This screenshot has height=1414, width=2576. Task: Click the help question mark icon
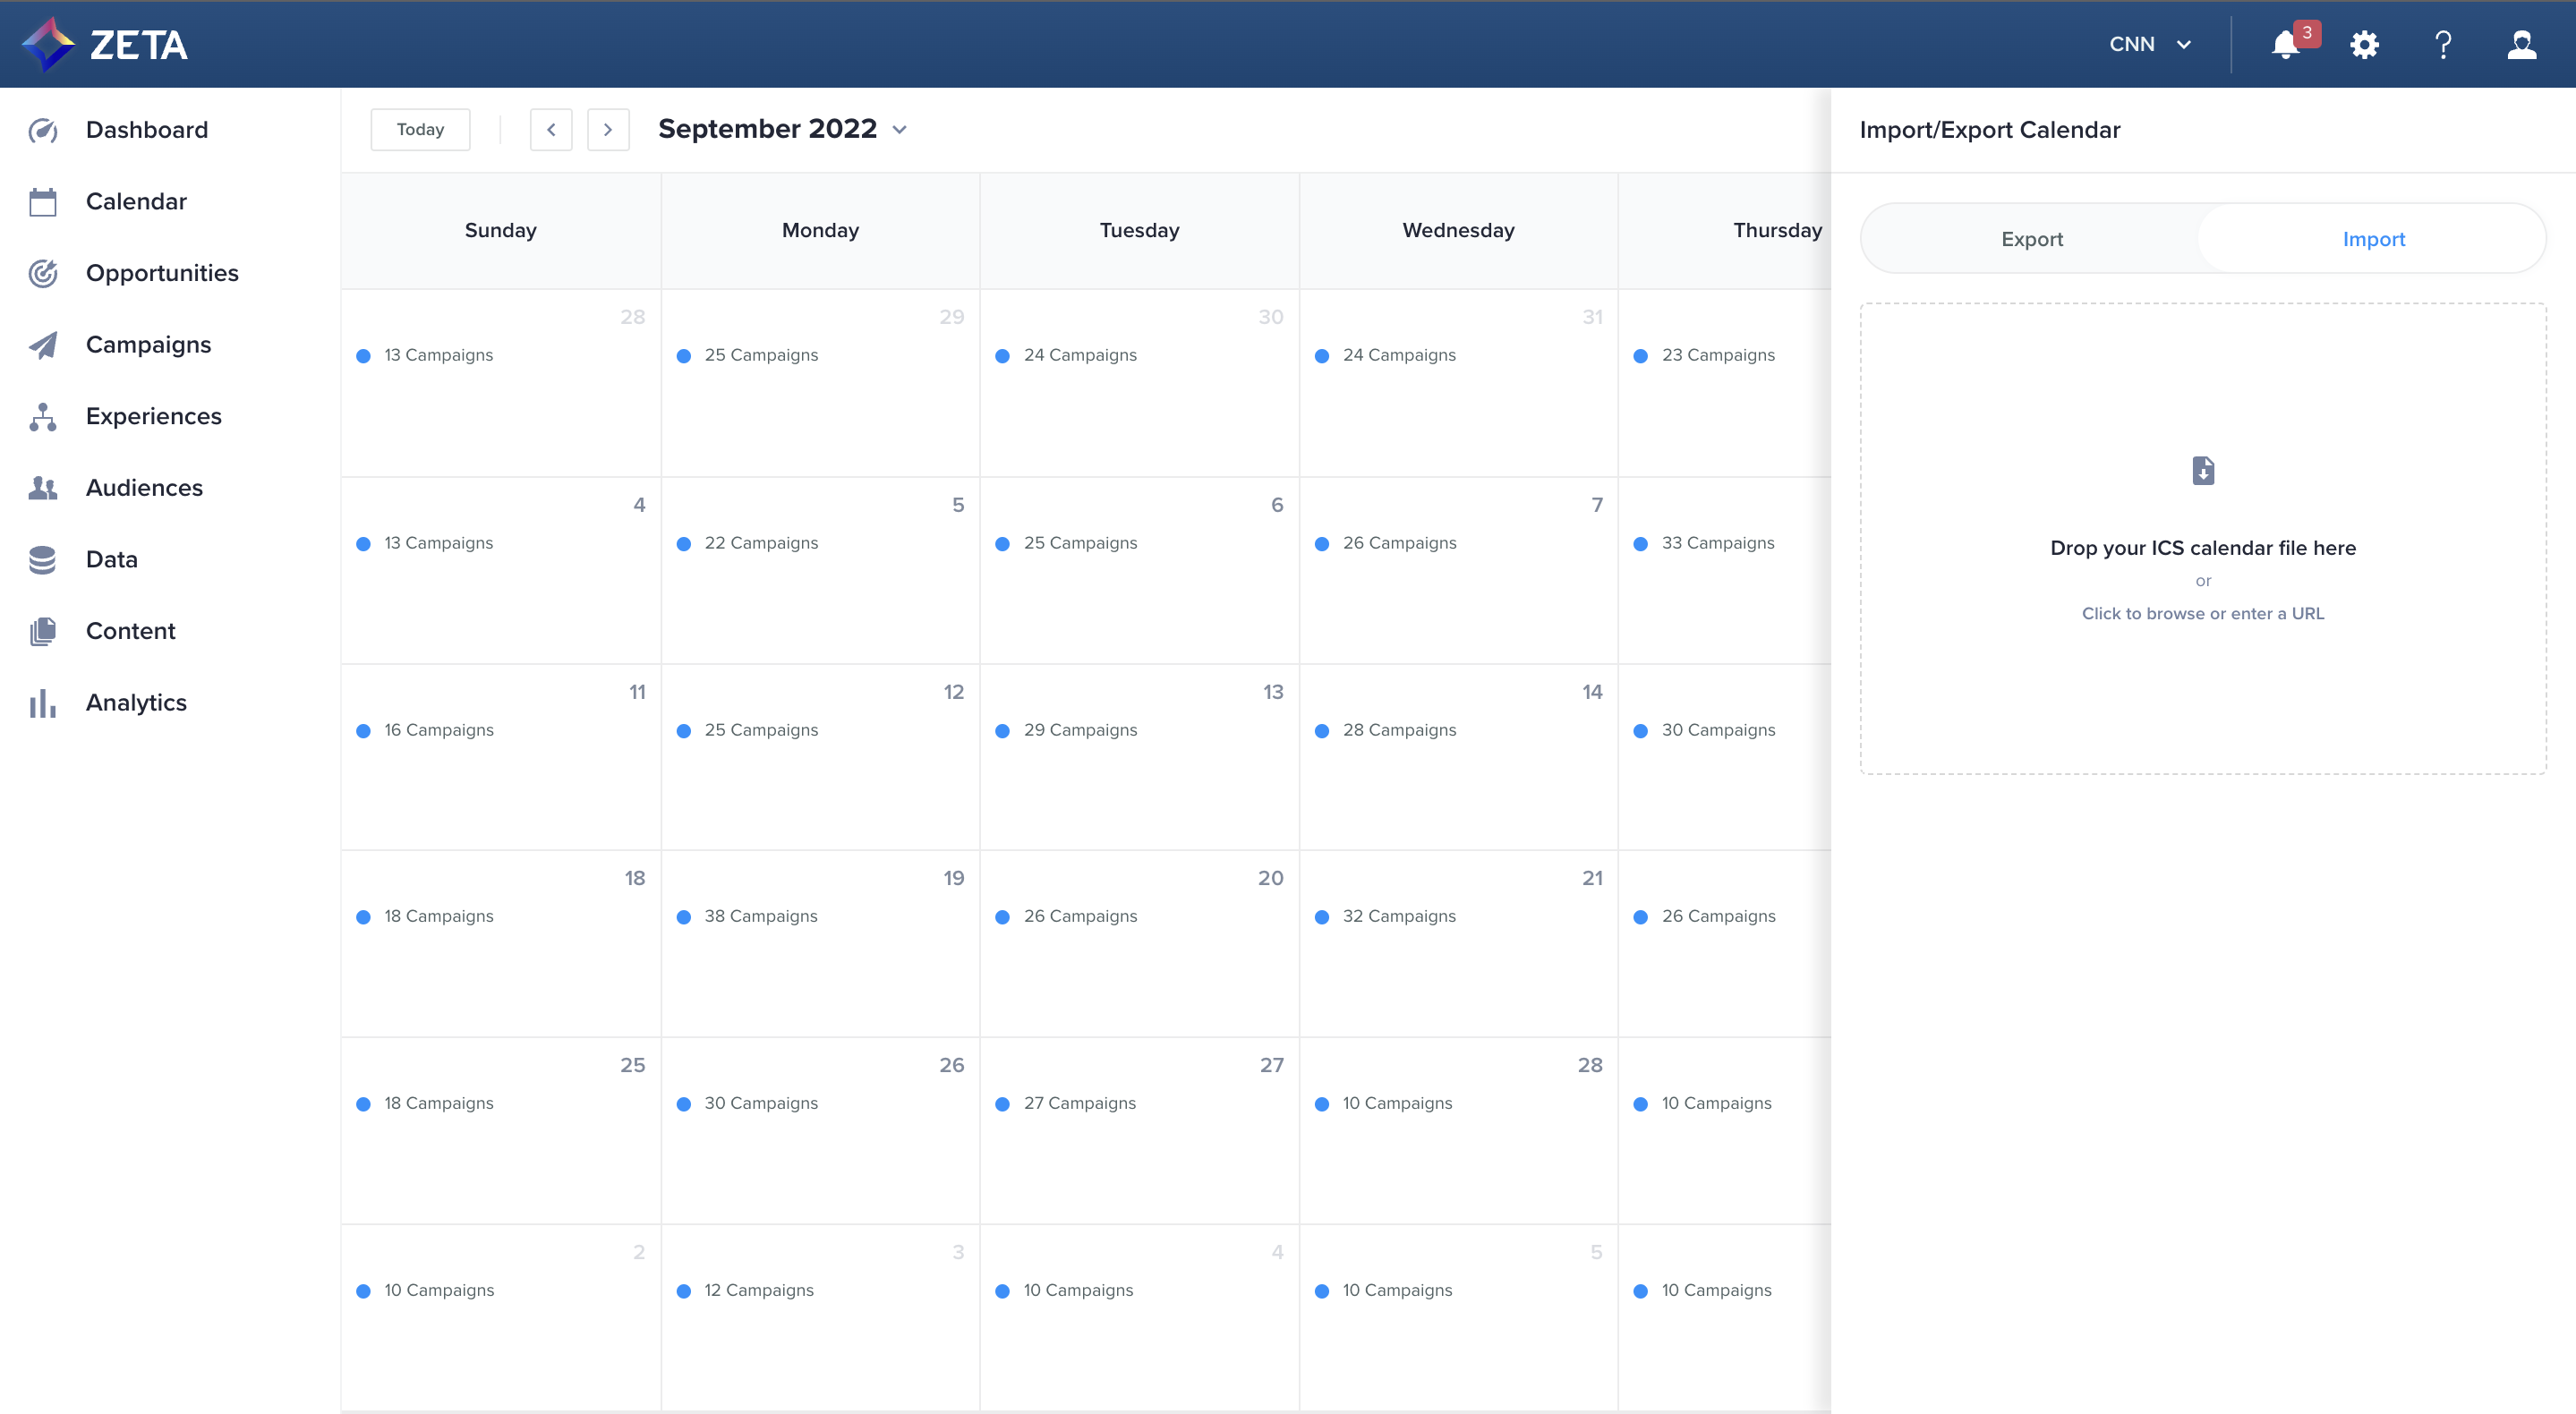click(x=2443, y=45)
